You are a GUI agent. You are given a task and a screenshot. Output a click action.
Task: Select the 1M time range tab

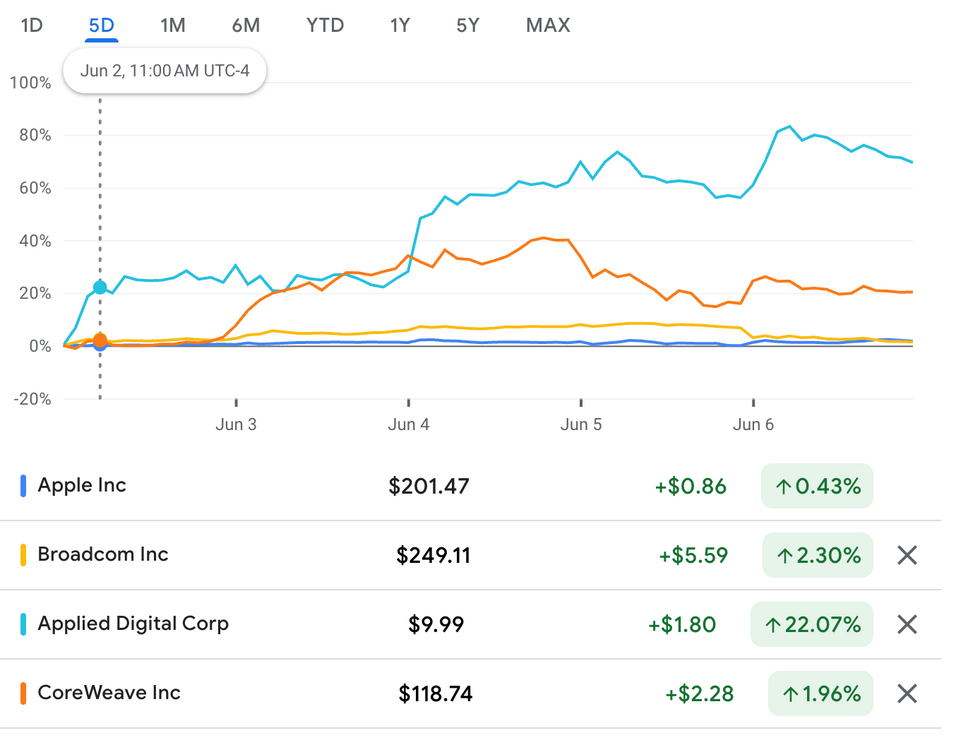pyautogui.click(x=173, y=25)
